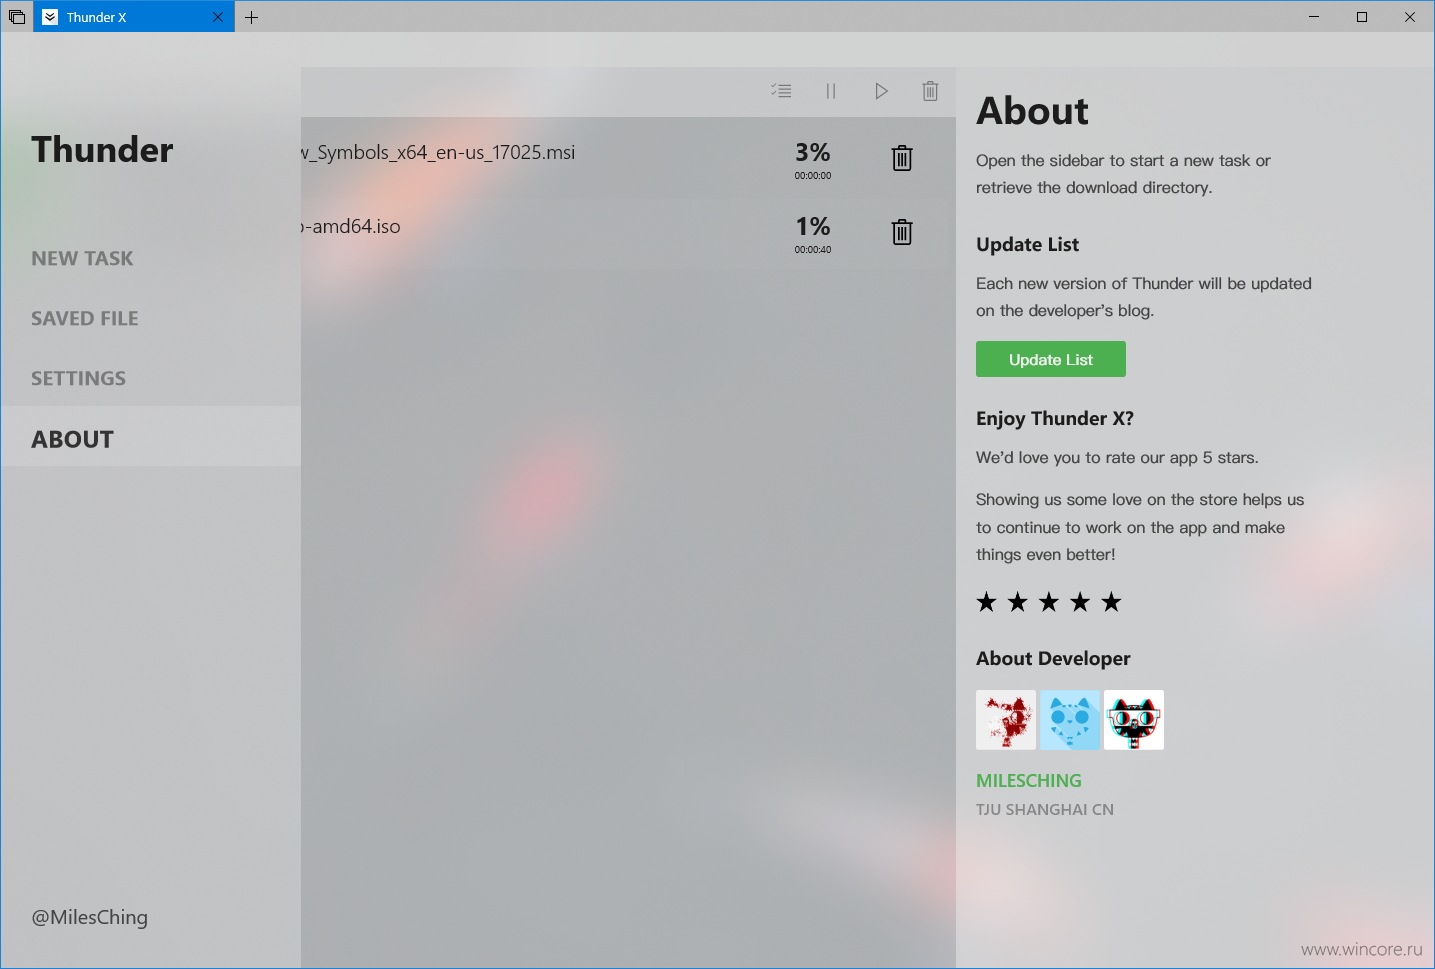Click the select-all checklist icon in toolbar
Image resolution: width=1435 pixels, height=969 pixels.
click(x=781, y=91)
